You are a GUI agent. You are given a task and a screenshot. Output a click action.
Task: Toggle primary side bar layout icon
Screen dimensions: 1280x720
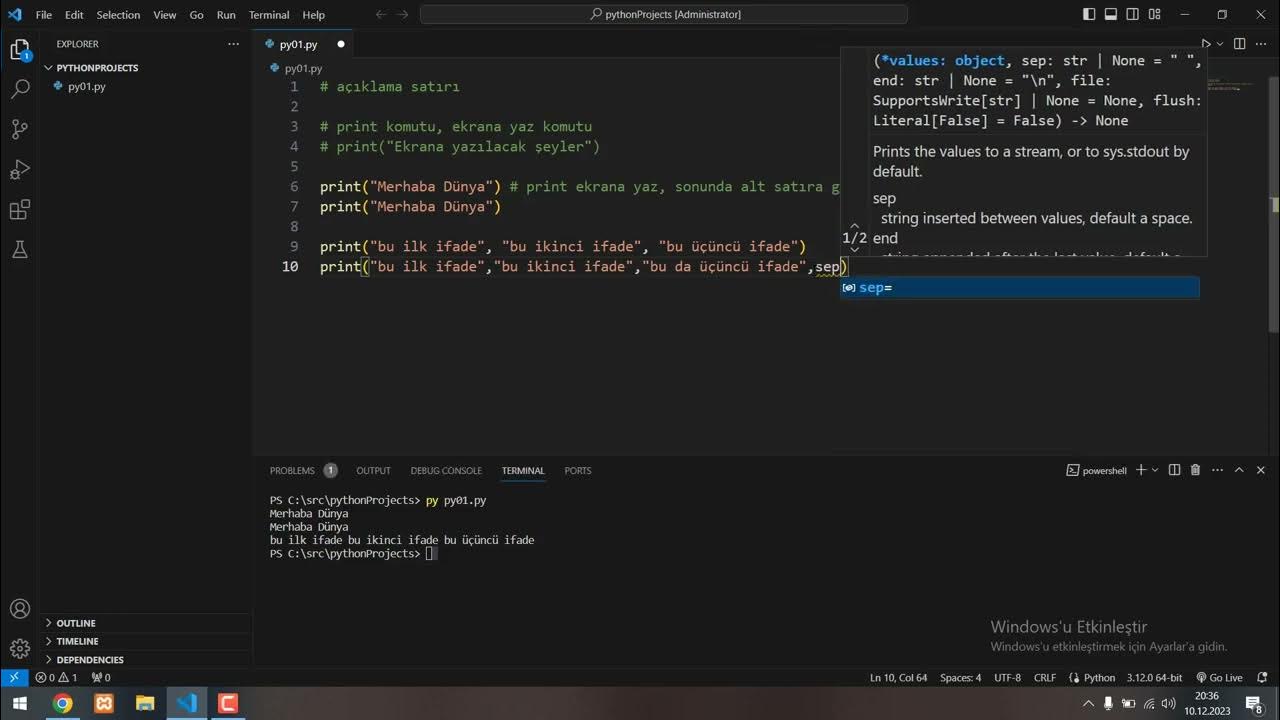1089,15
